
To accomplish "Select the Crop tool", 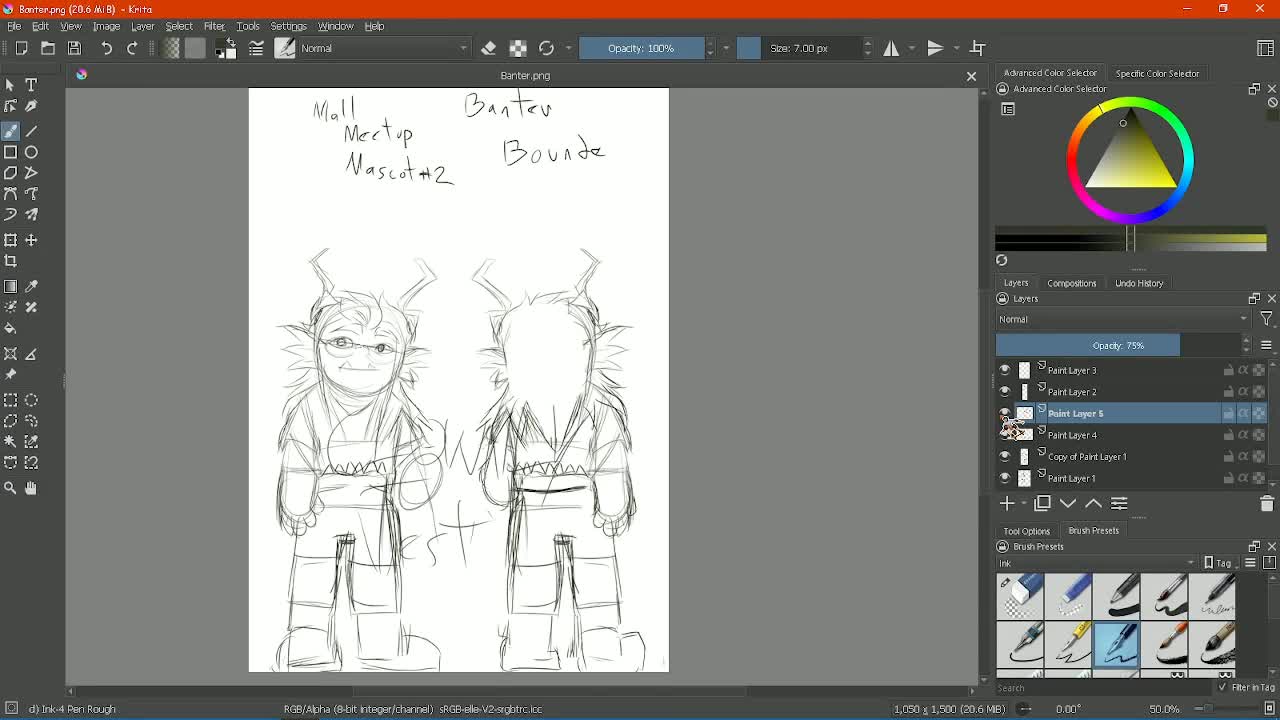I will pyautogui.click(x=10, y=261).
